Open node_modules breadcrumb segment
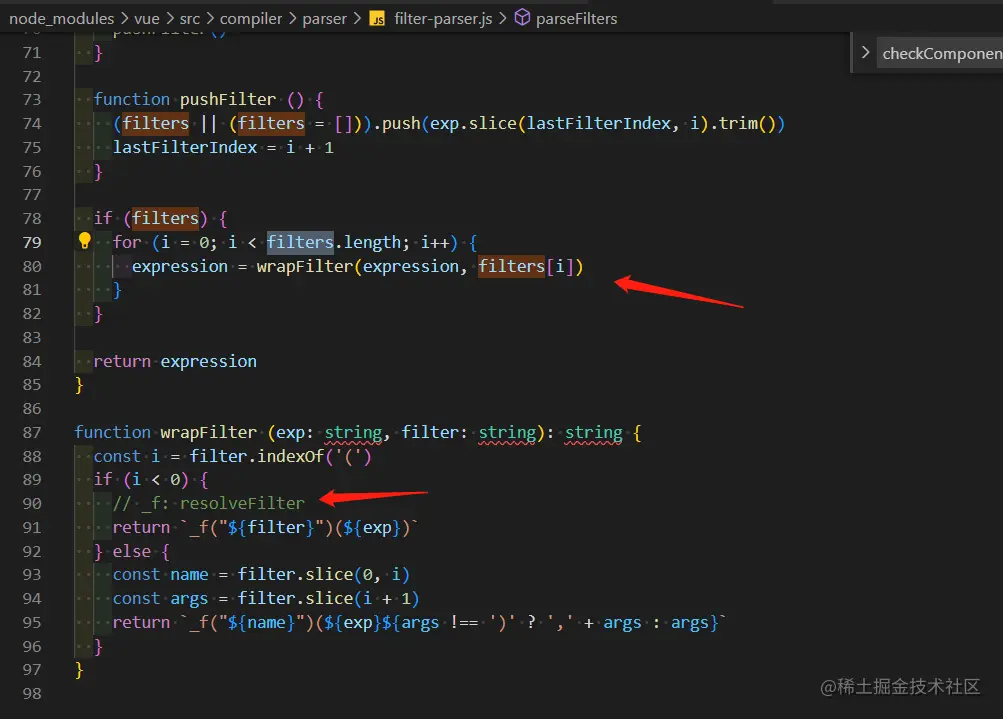 [x=61, y=19]
